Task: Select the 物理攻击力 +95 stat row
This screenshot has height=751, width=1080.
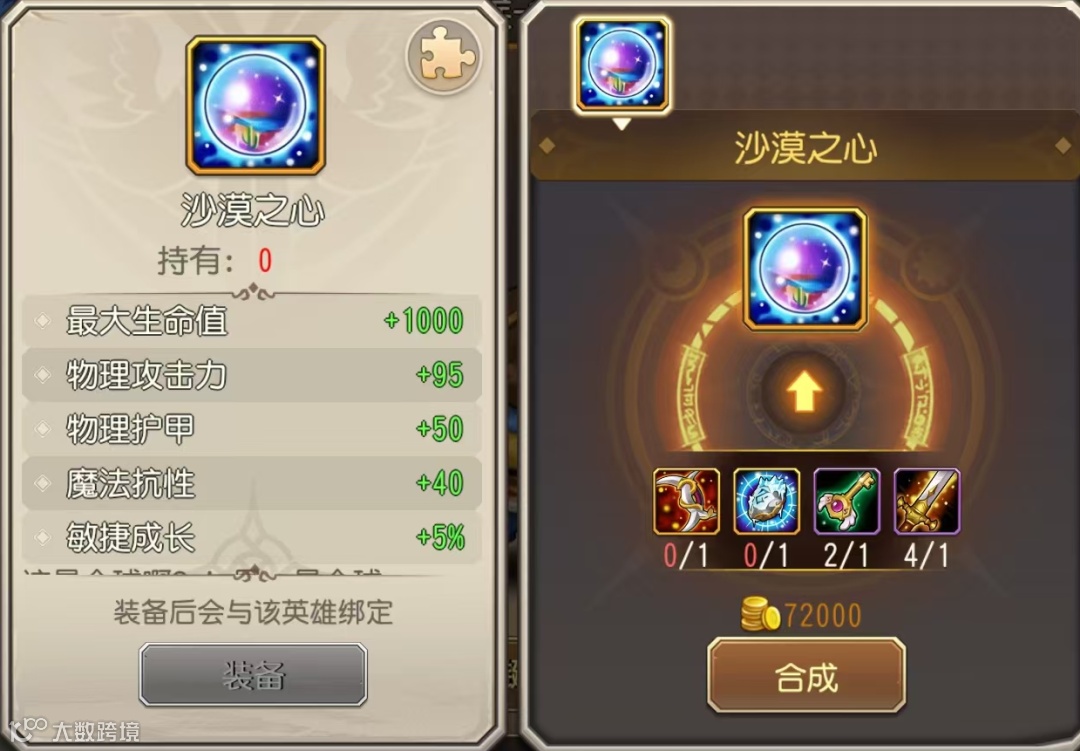Action: coord(252,376)
